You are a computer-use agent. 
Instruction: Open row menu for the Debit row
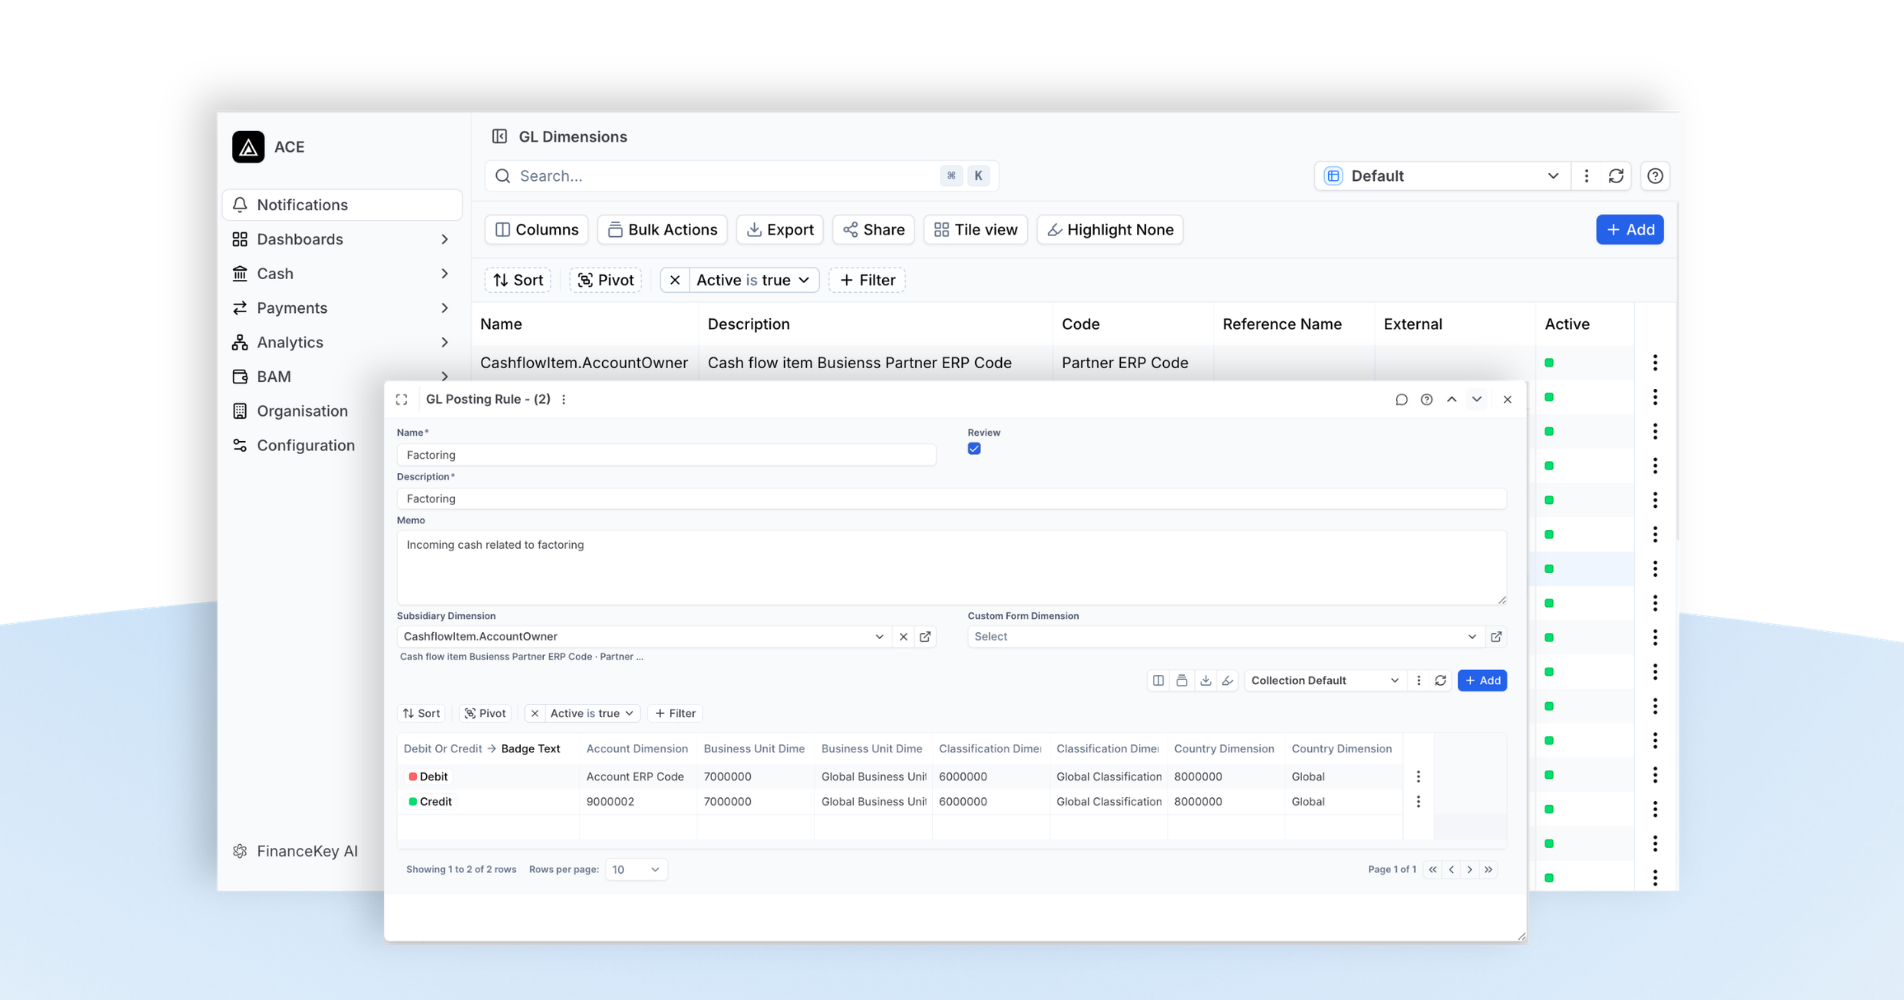click(1418, 777)
